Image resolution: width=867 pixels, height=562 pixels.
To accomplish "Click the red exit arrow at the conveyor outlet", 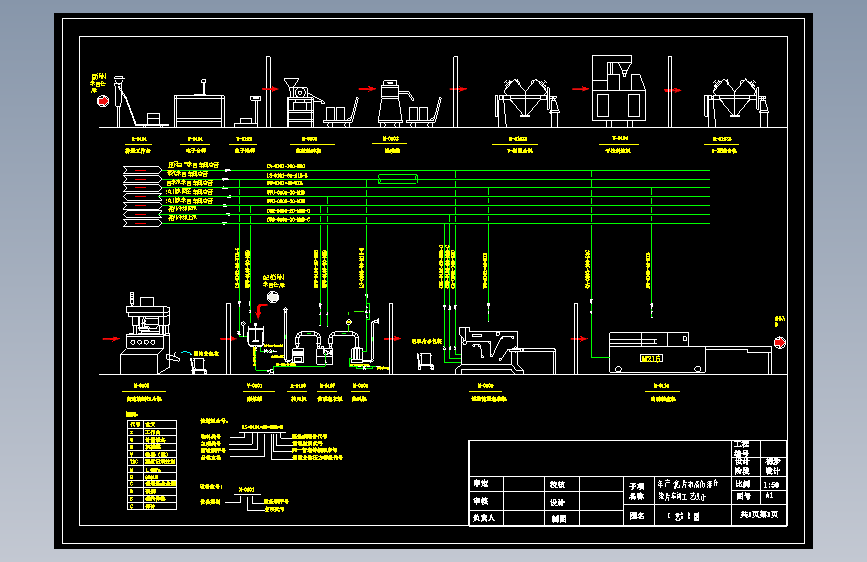I will 780,343.
